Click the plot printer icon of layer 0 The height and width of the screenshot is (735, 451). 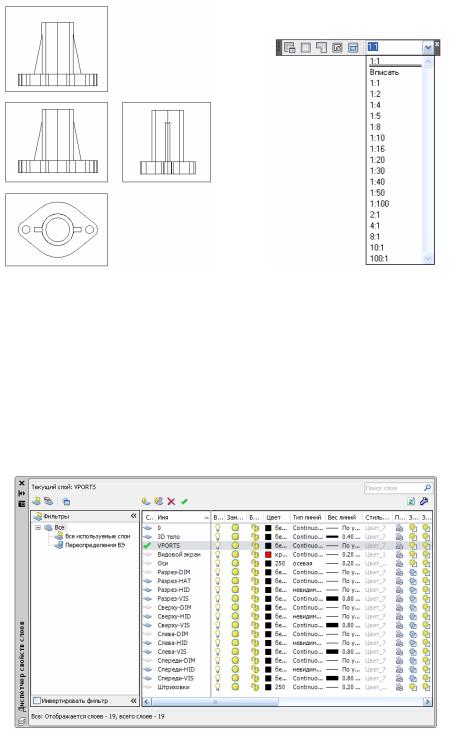coord(399,527)
